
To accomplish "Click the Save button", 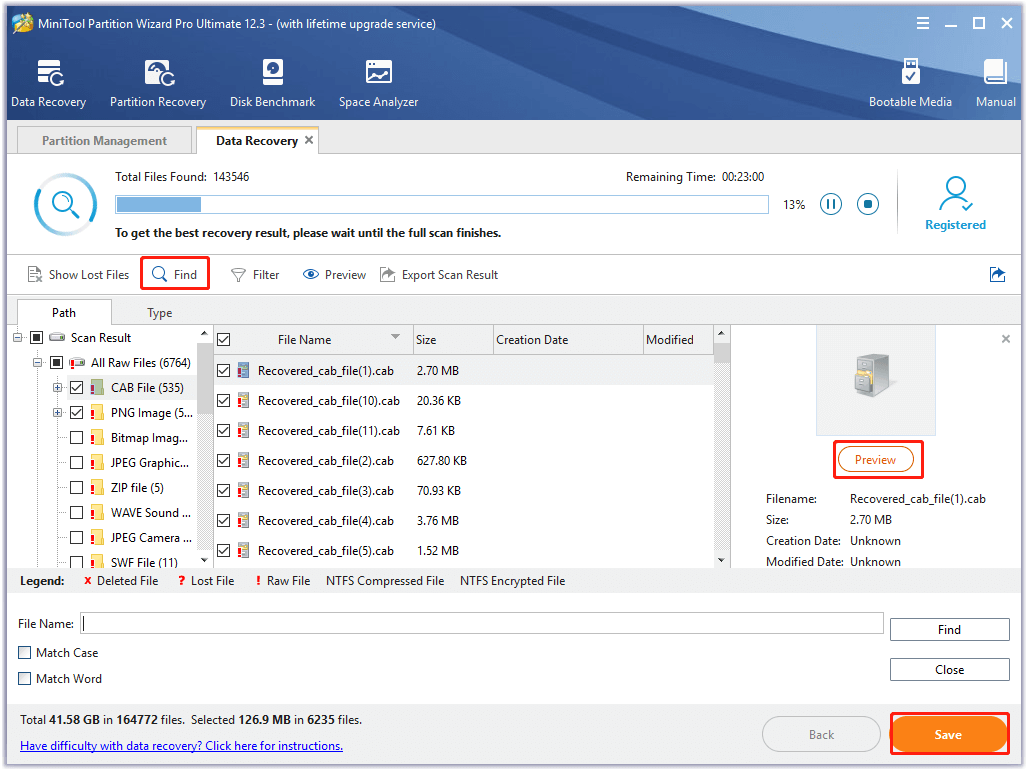I will point(948,733).
